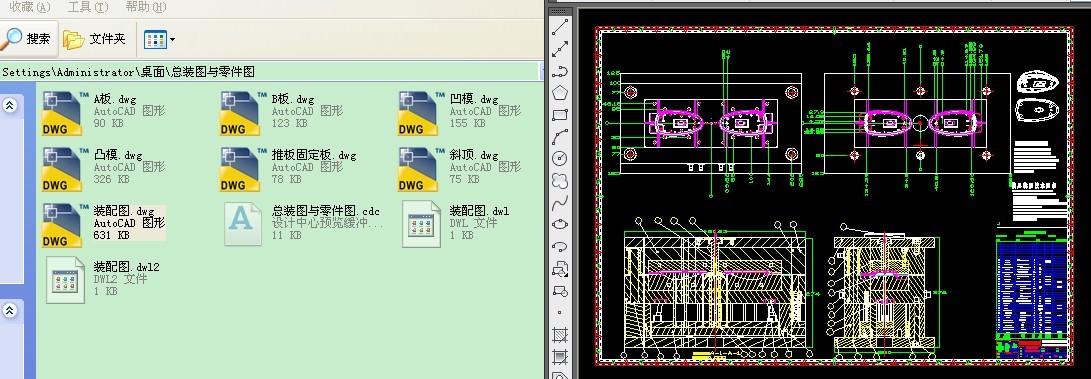Select the 总装图与零件图.cdc file icon
The width and height of the screenshot is (1091, 379).
[243, 224]
